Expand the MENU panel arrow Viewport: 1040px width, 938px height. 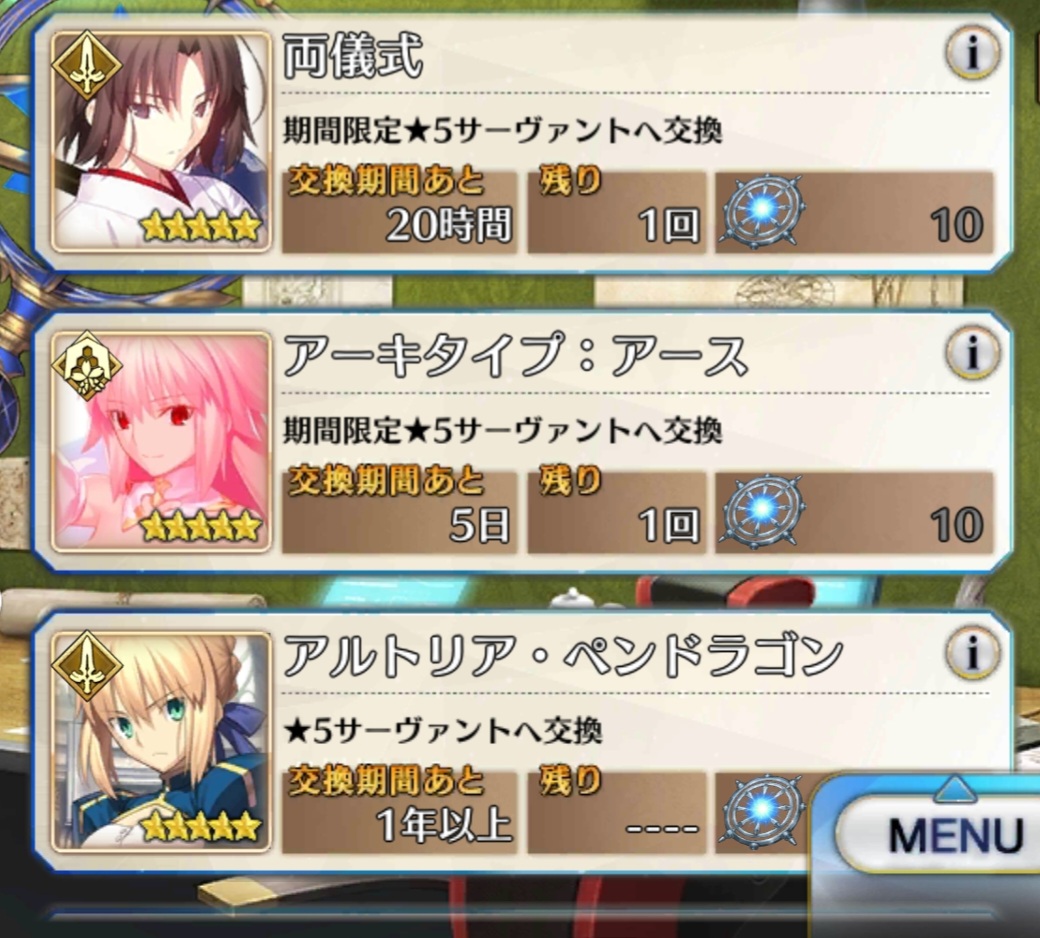point(955,789)
